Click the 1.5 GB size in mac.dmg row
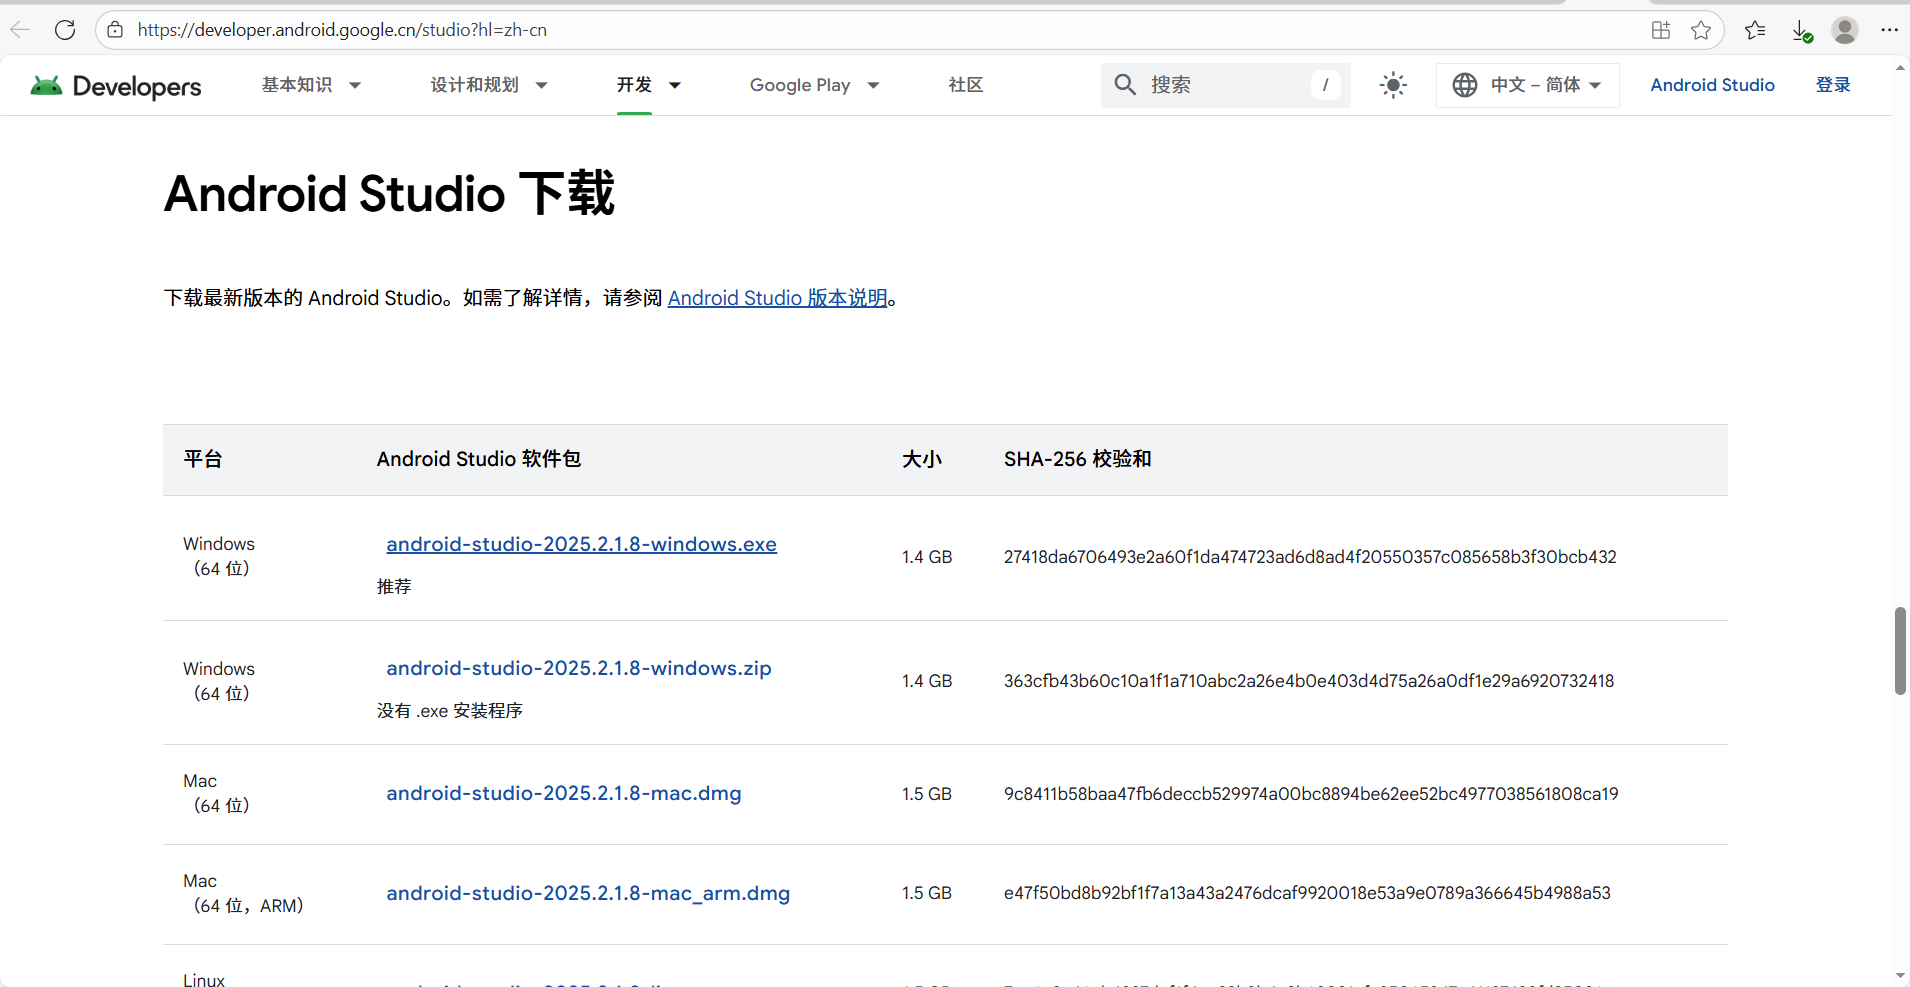1910x987 pixels. [927, 794]
